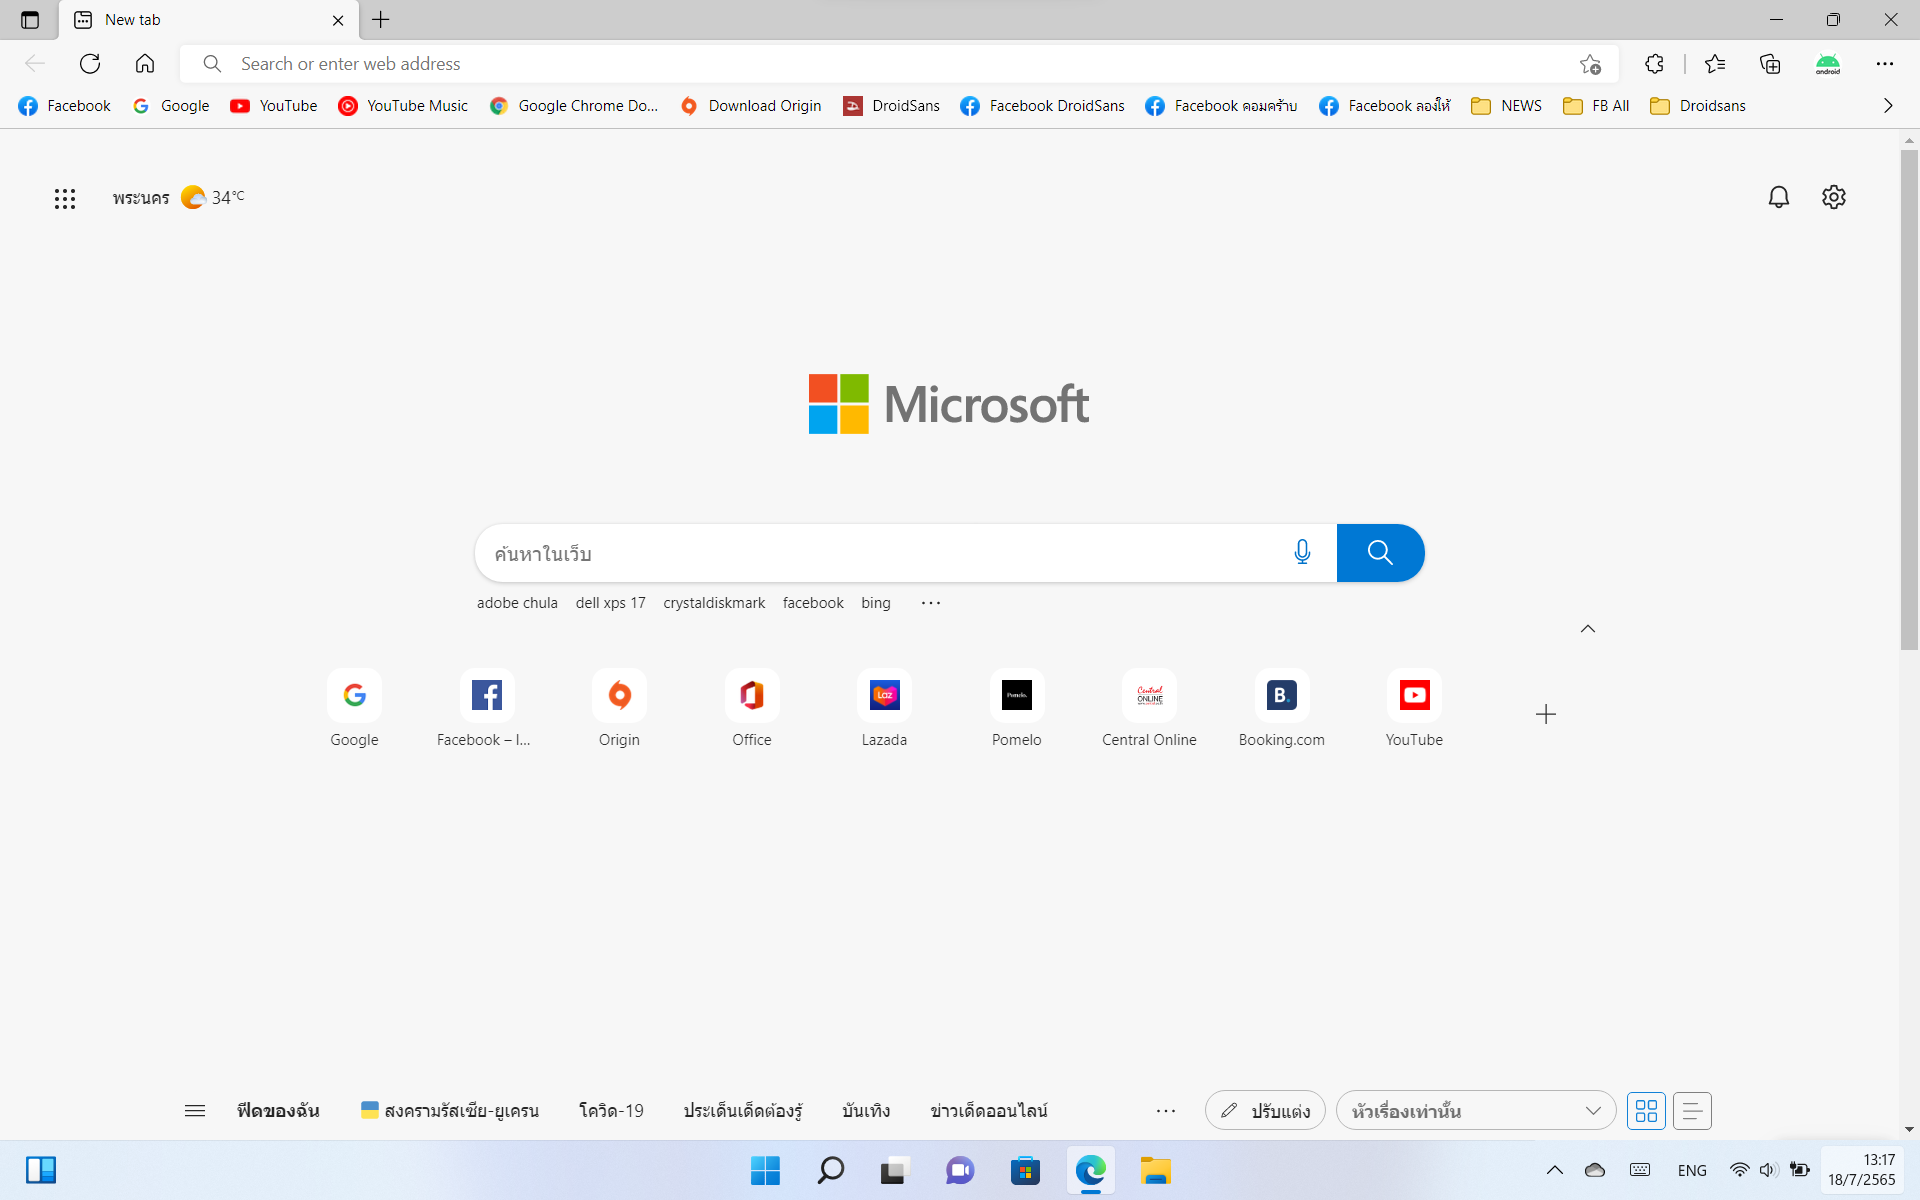Click the blue web search button
This screenshot has height=1200, width=1920.
[x=1380, y=552]
